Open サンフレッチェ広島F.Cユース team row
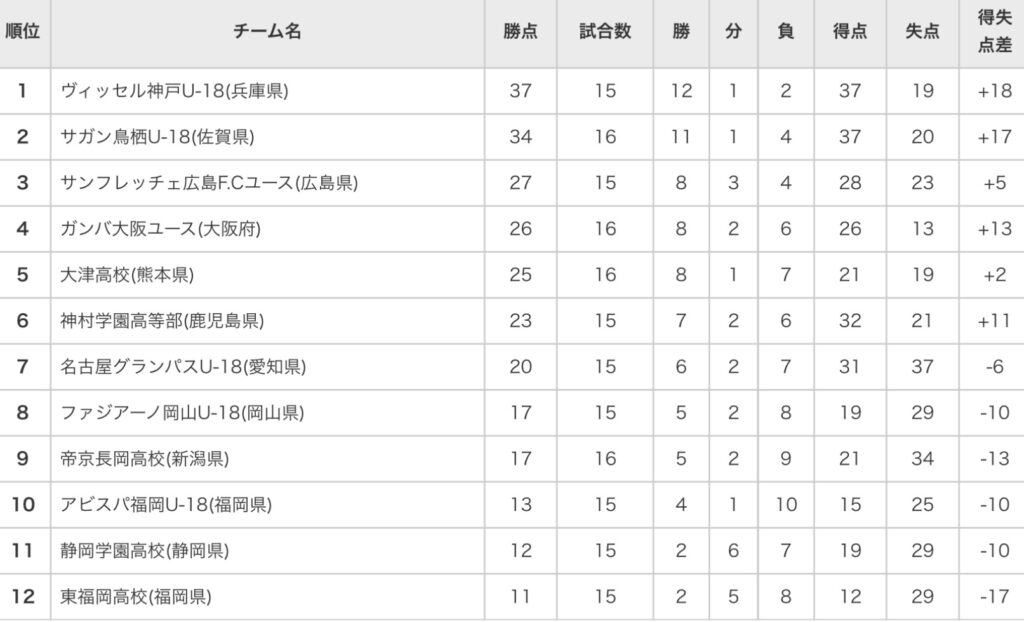This screenshot has height=622, width=1024. click(209, 183)
